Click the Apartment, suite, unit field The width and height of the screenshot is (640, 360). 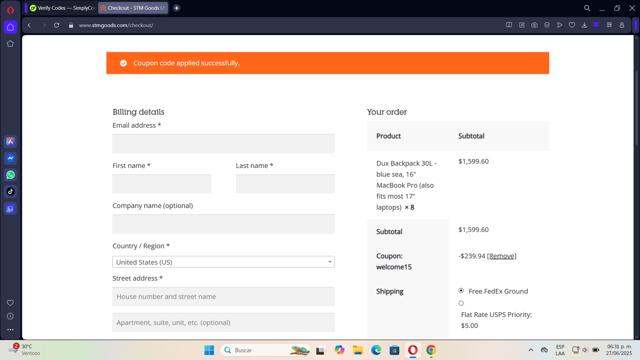(x=223, y=322)
